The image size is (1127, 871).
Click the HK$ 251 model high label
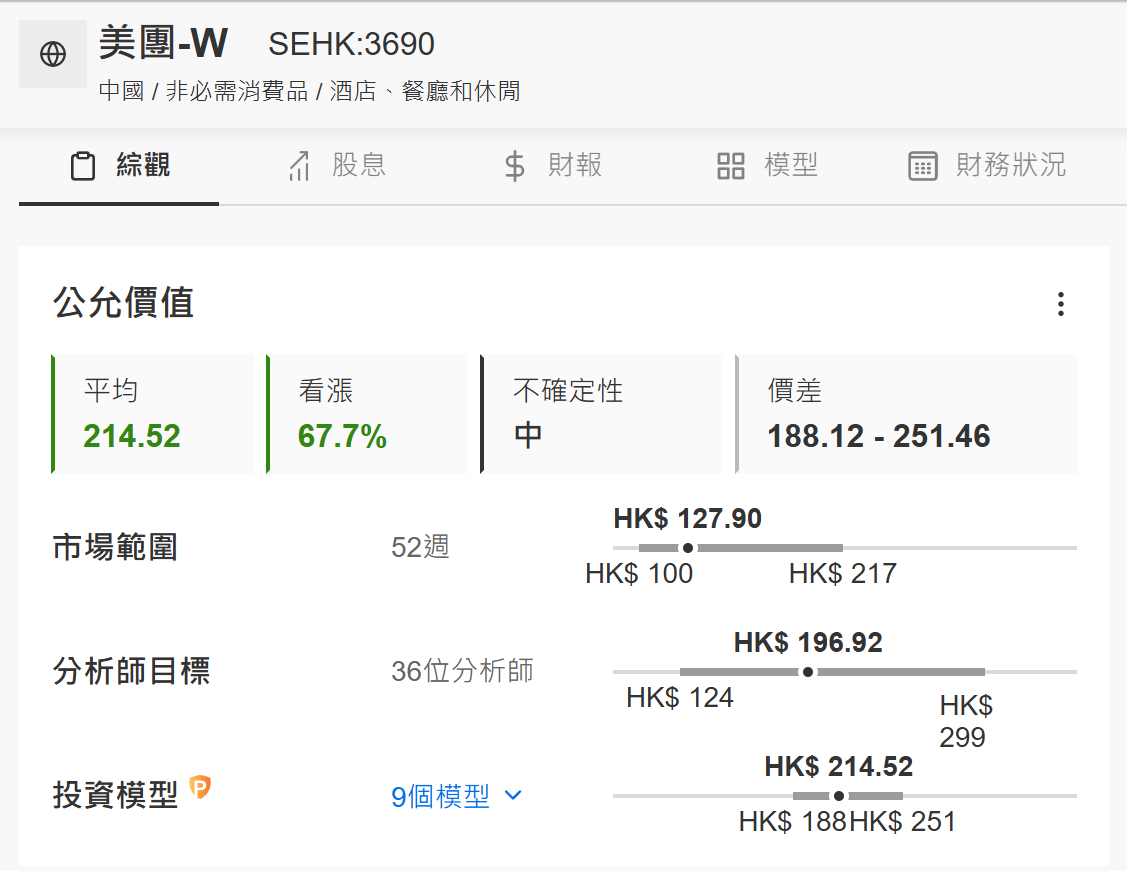tap(903, 821)
